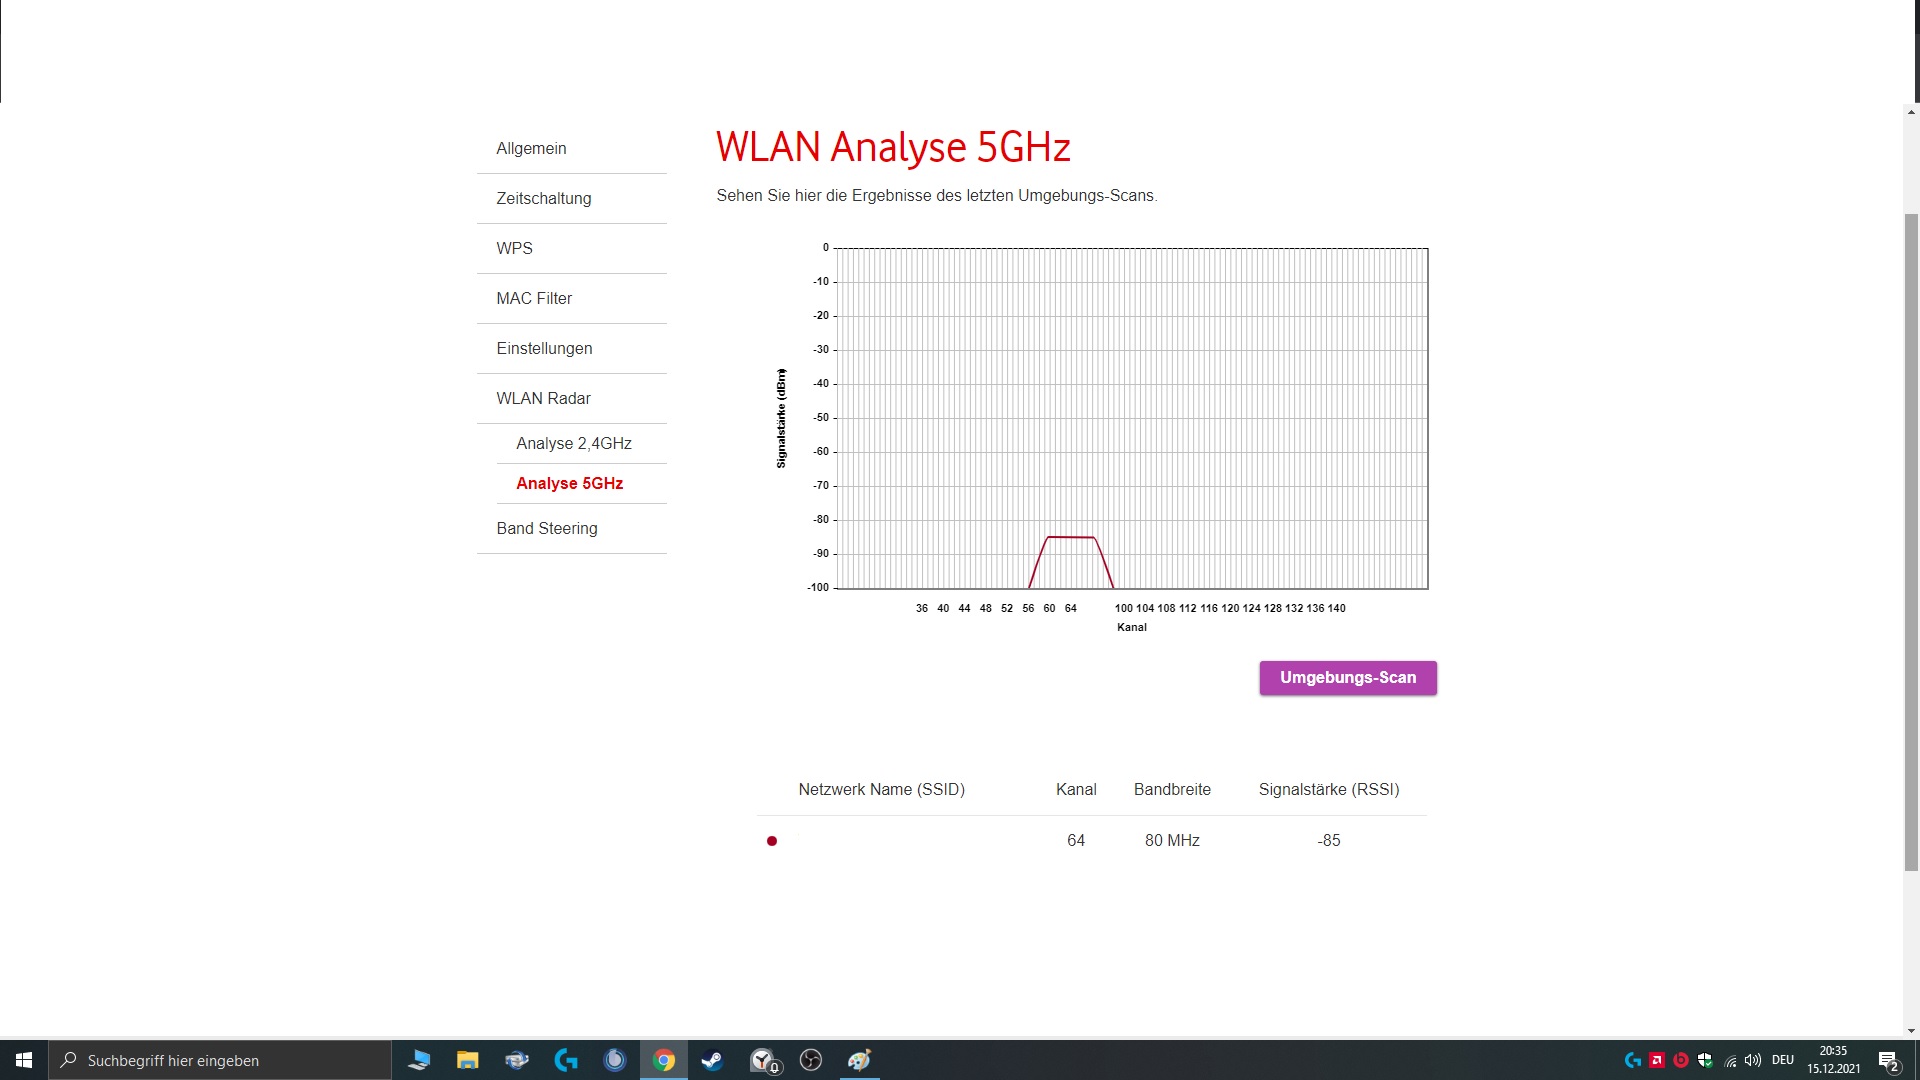Click the Windows Start button
Screen dimensions: 1920x1080
click(24, 1060)
